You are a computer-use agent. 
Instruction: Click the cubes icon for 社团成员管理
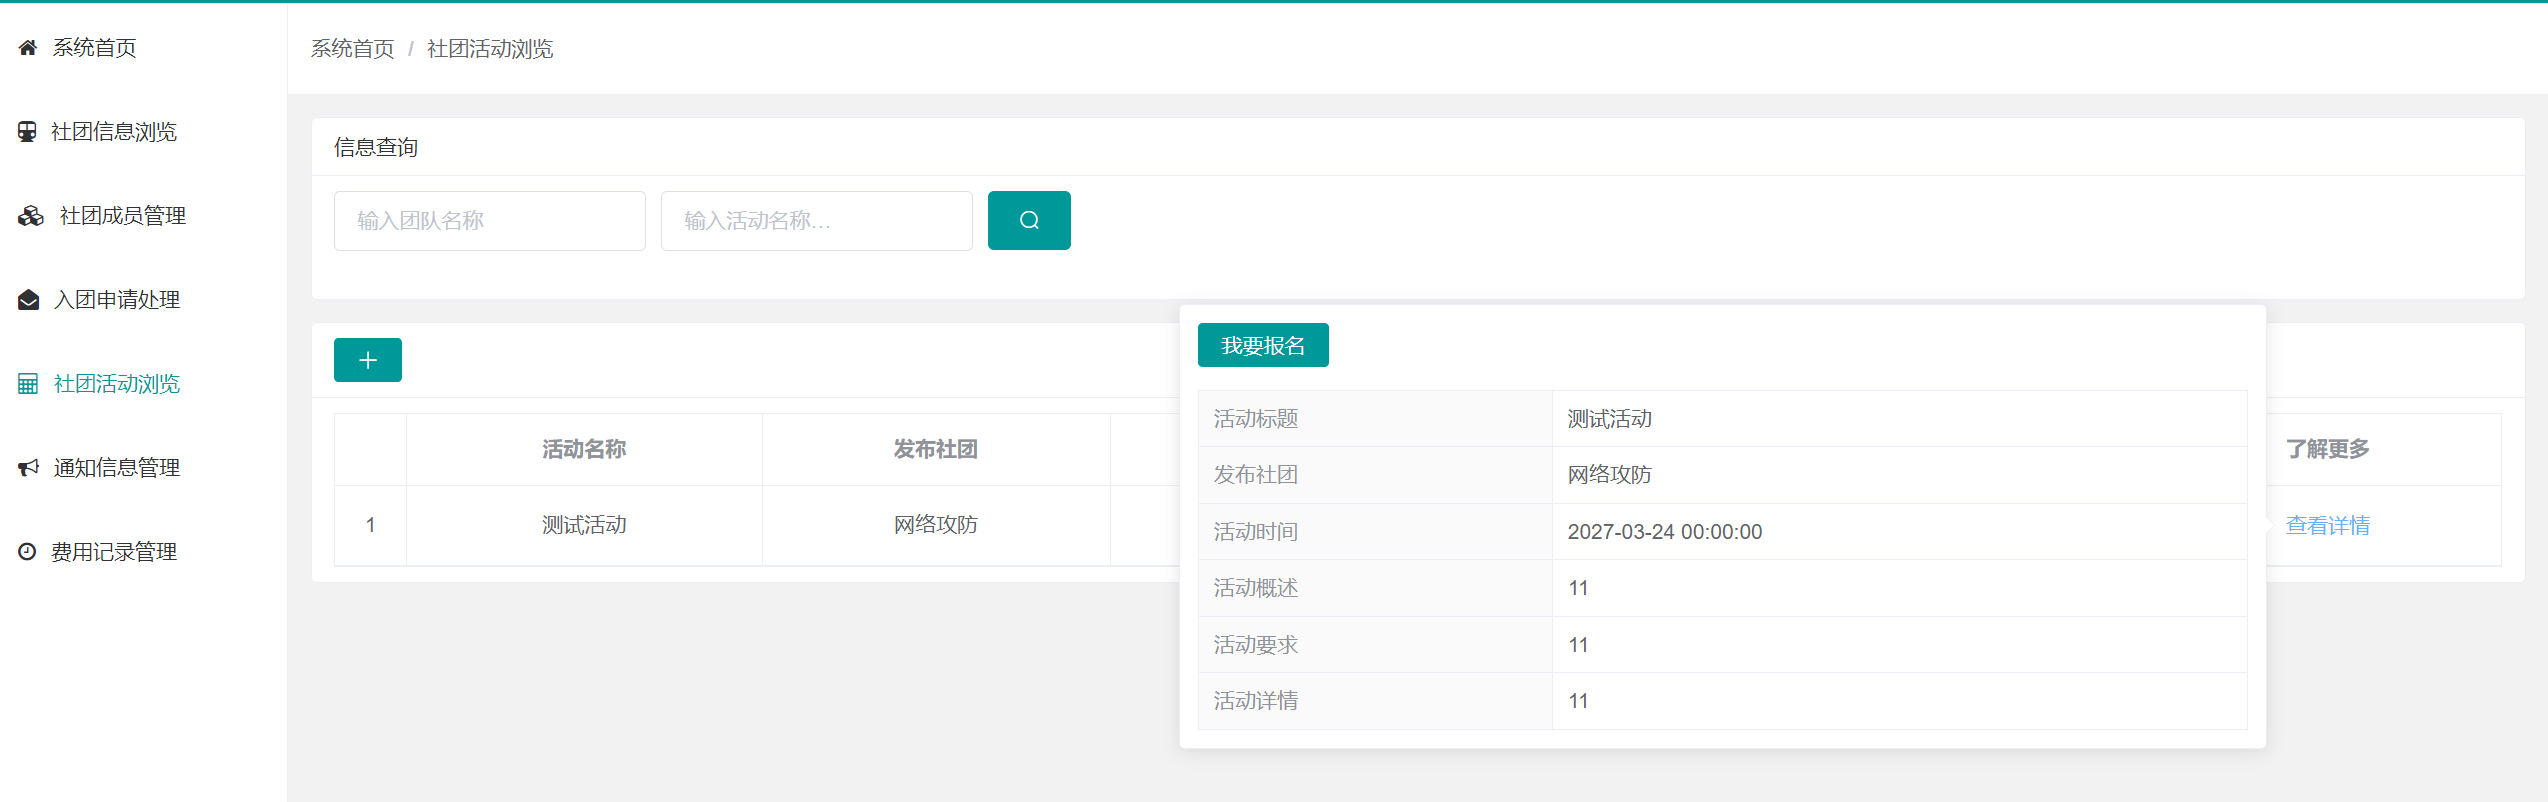pos(31,216)
